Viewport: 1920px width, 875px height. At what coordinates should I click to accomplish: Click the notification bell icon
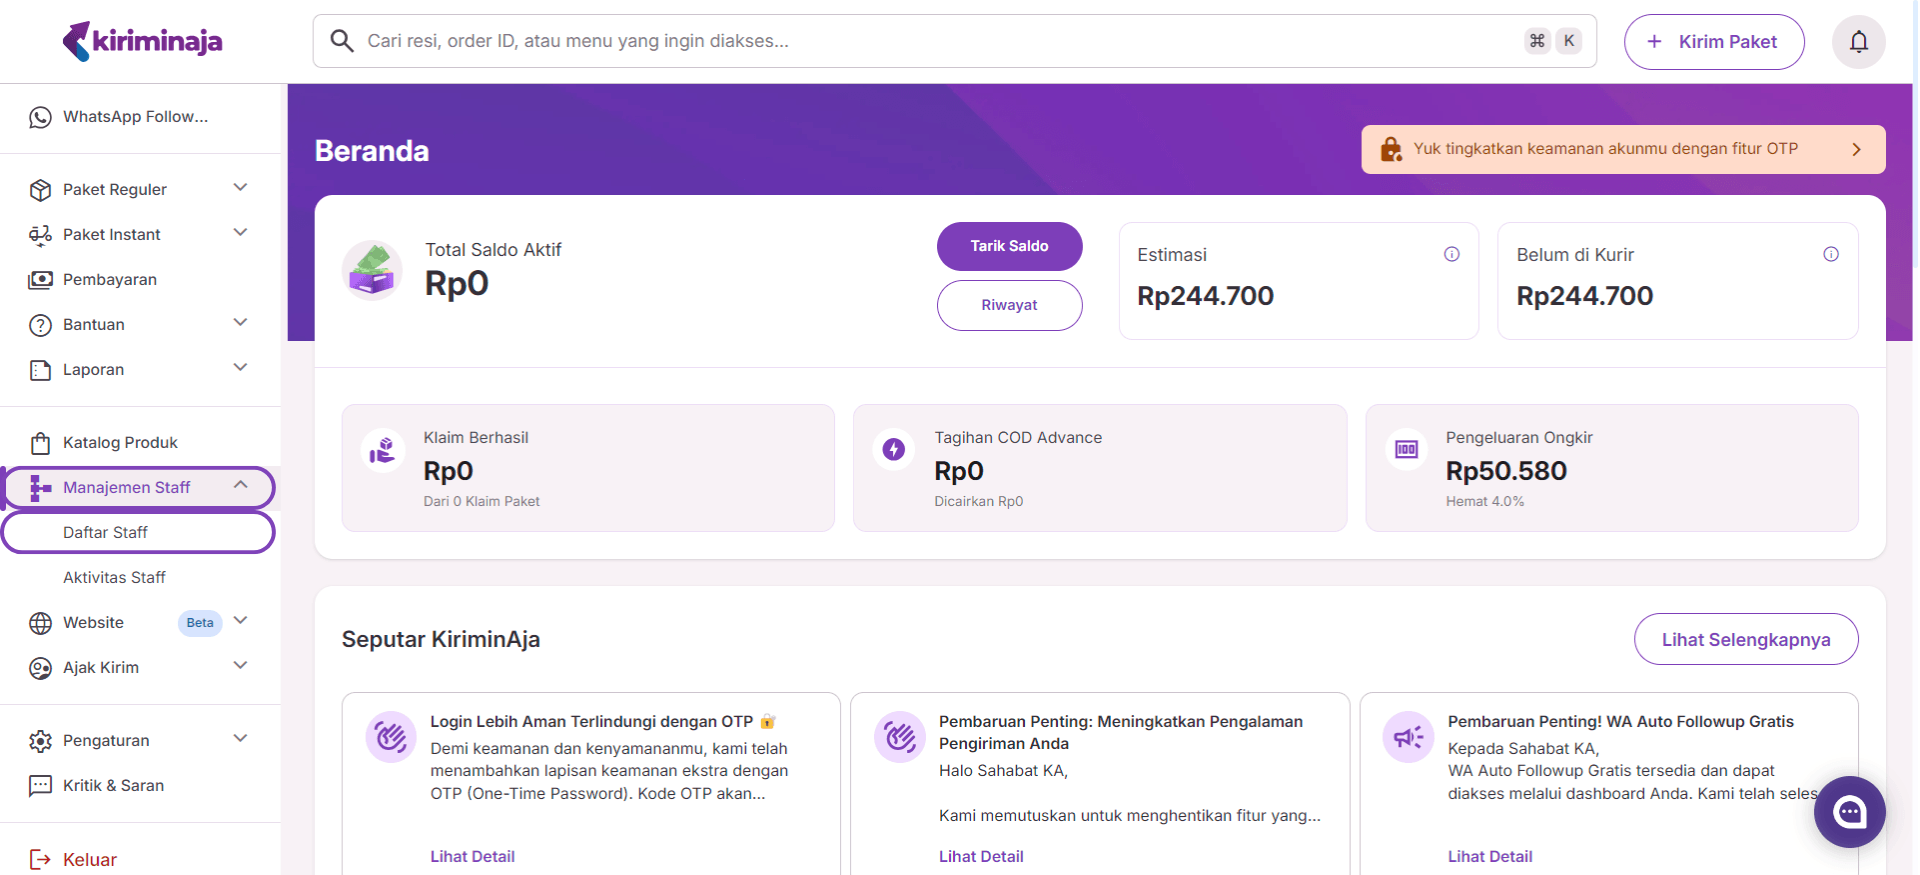[x=1858, y=42]
